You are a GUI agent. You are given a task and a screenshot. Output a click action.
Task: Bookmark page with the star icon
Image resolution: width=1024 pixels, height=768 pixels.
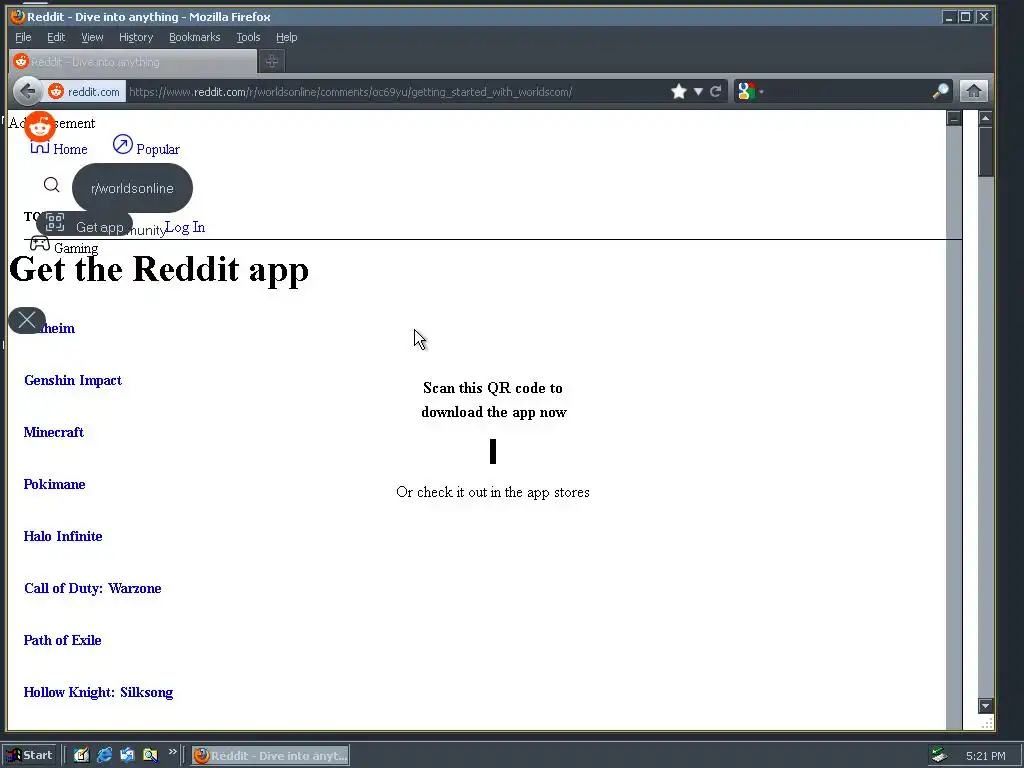[x=679, y=91]
